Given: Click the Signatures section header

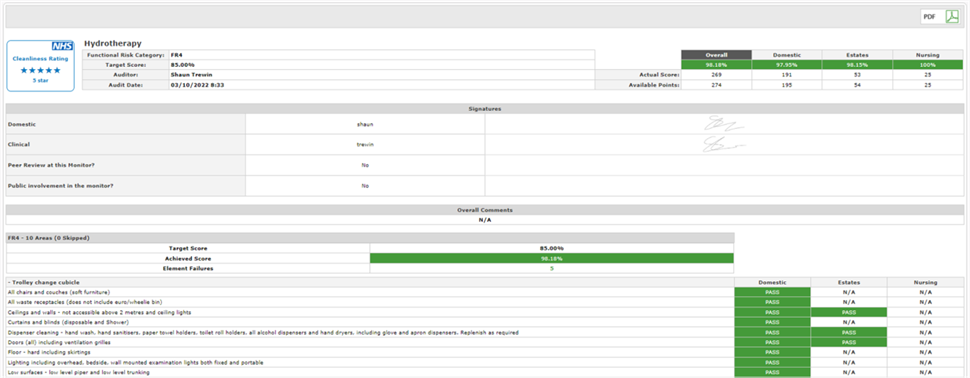Looking at the screenshot, I should coord(485,108).
